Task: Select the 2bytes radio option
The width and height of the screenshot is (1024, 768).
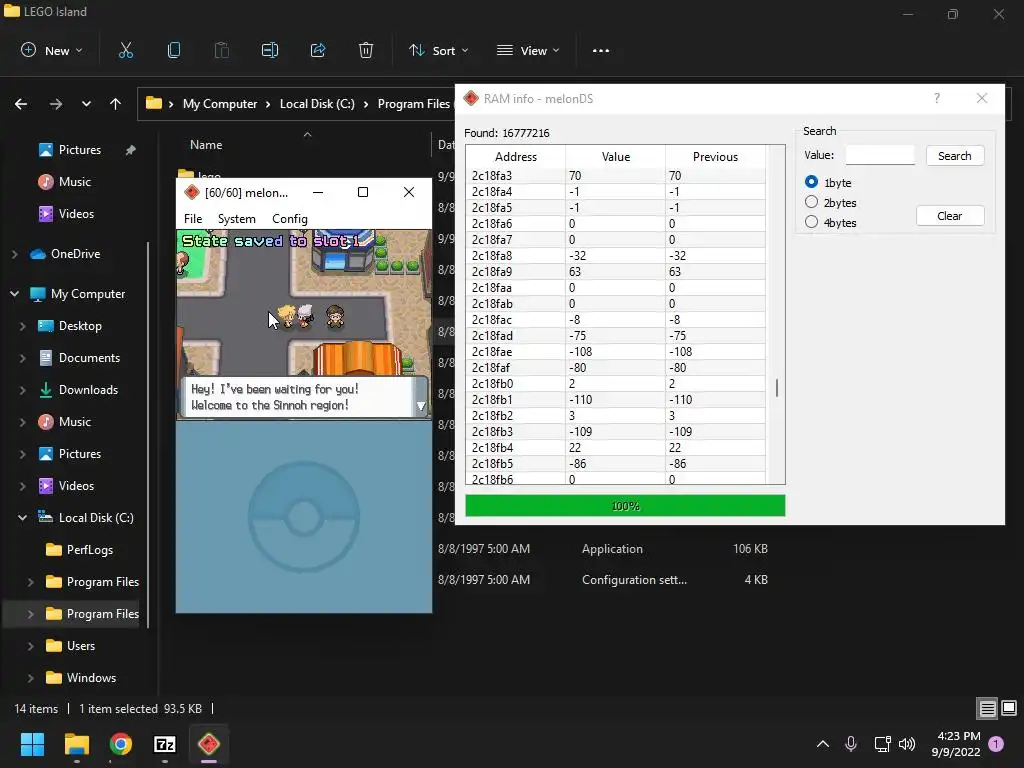Action: pyautogui.click(x=812, y=202)
